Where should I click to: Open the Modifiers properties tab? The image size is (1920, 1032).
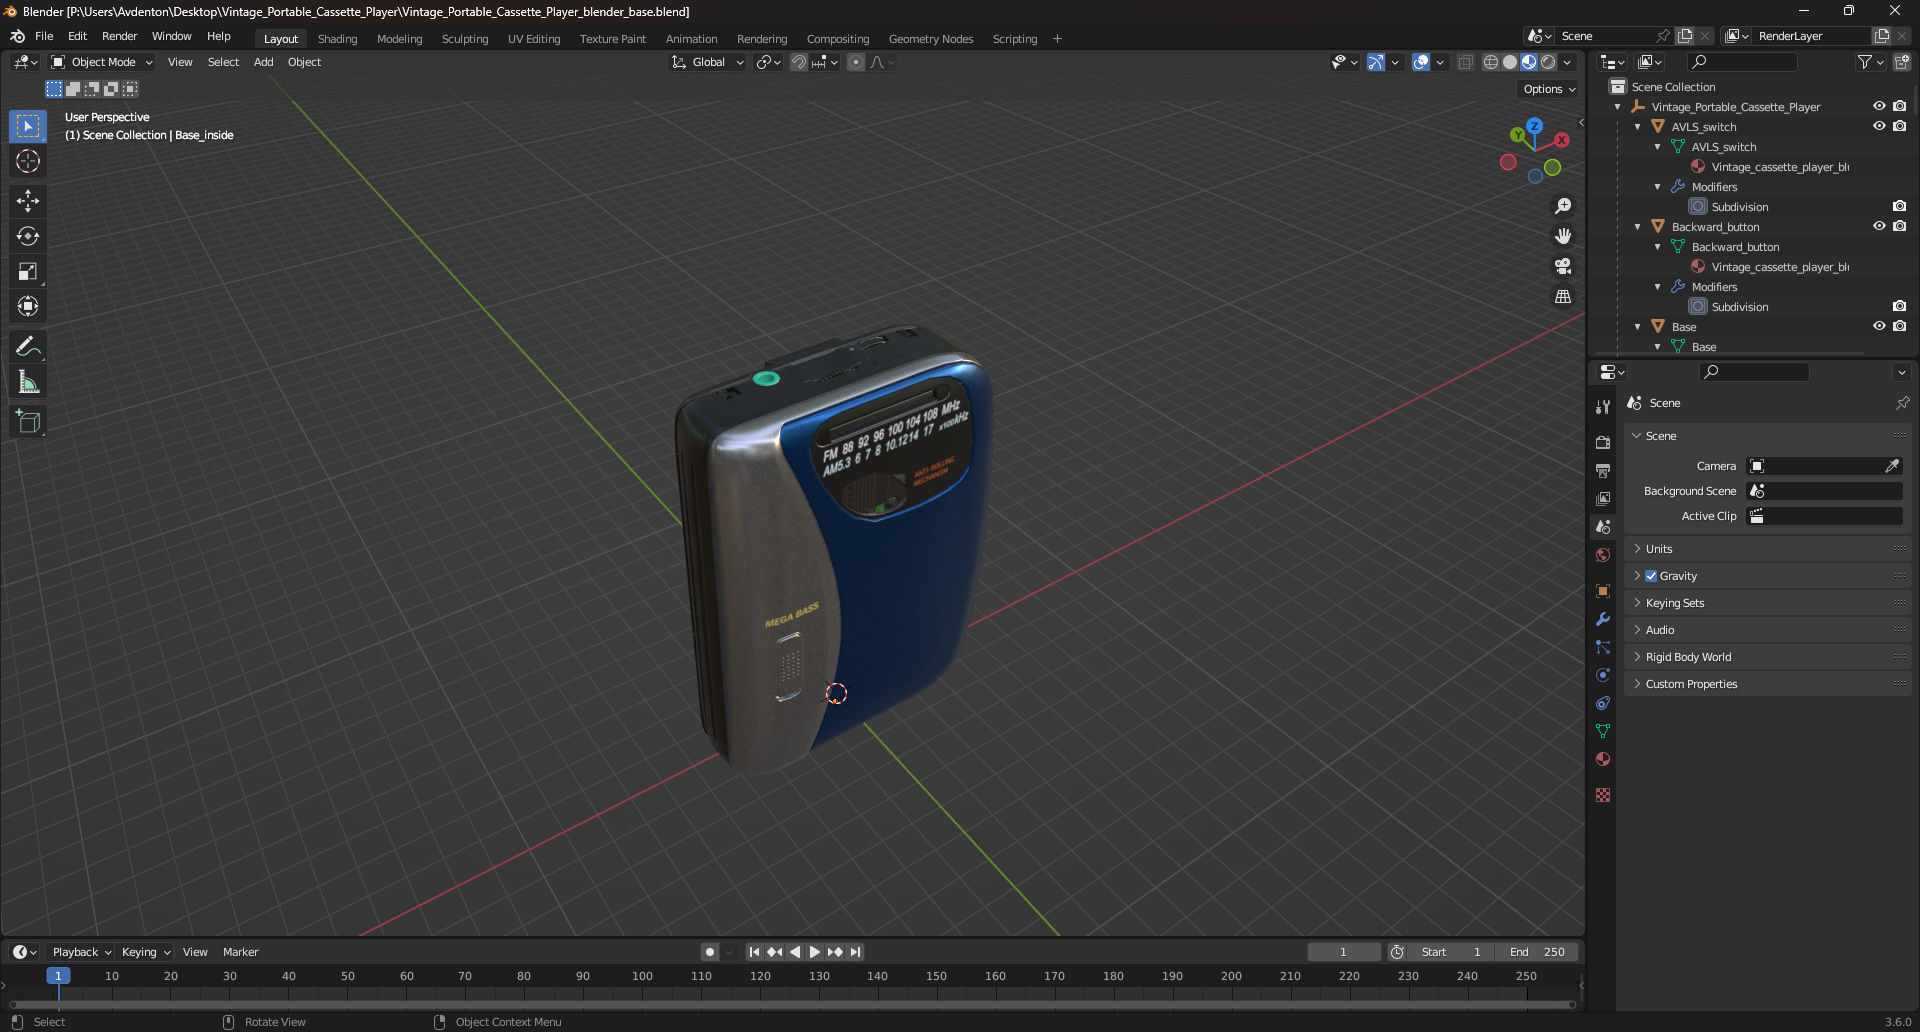point(1603,619)
